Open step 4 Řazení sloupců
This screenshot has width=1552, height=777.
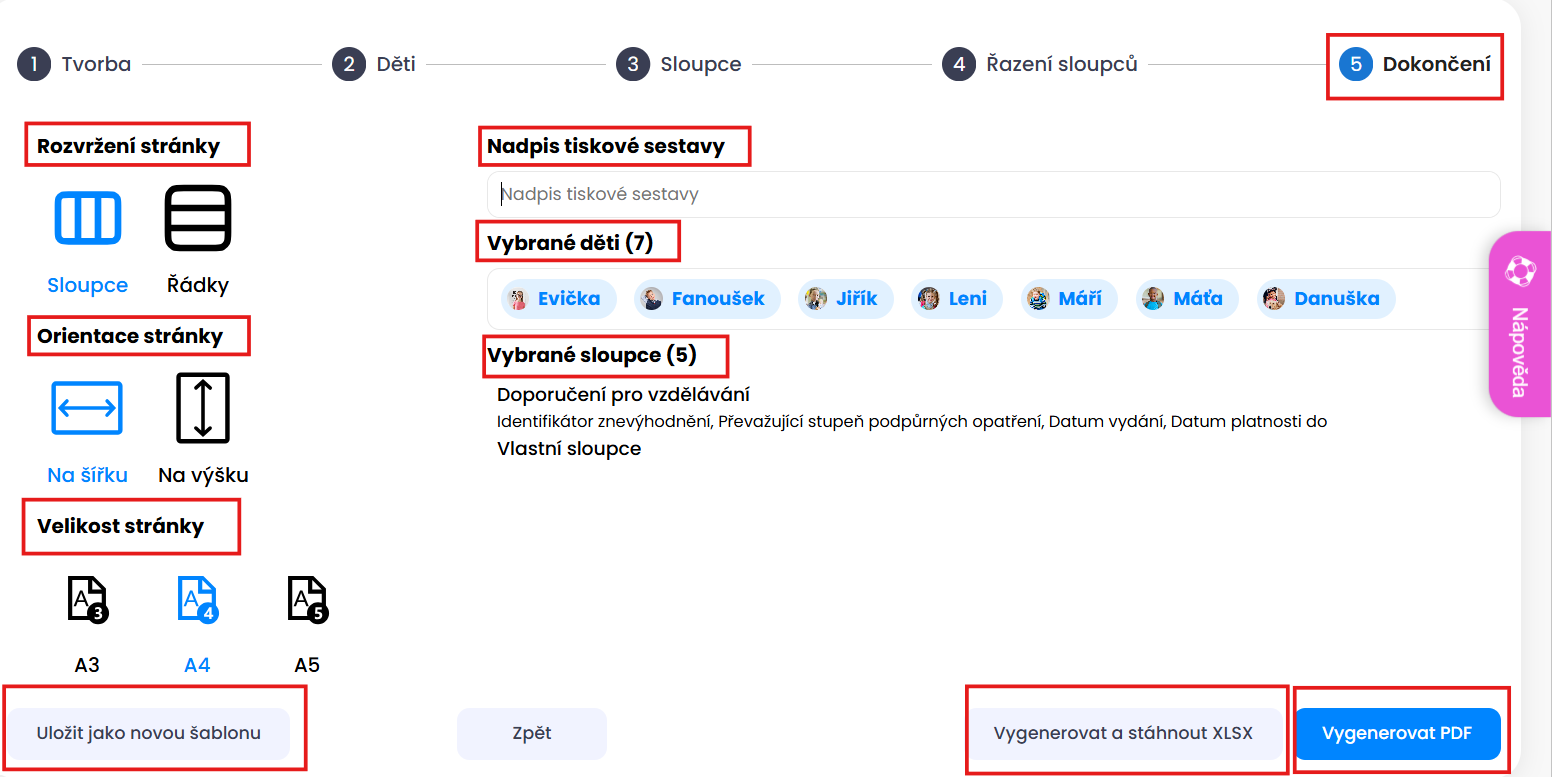(1040, 64)
